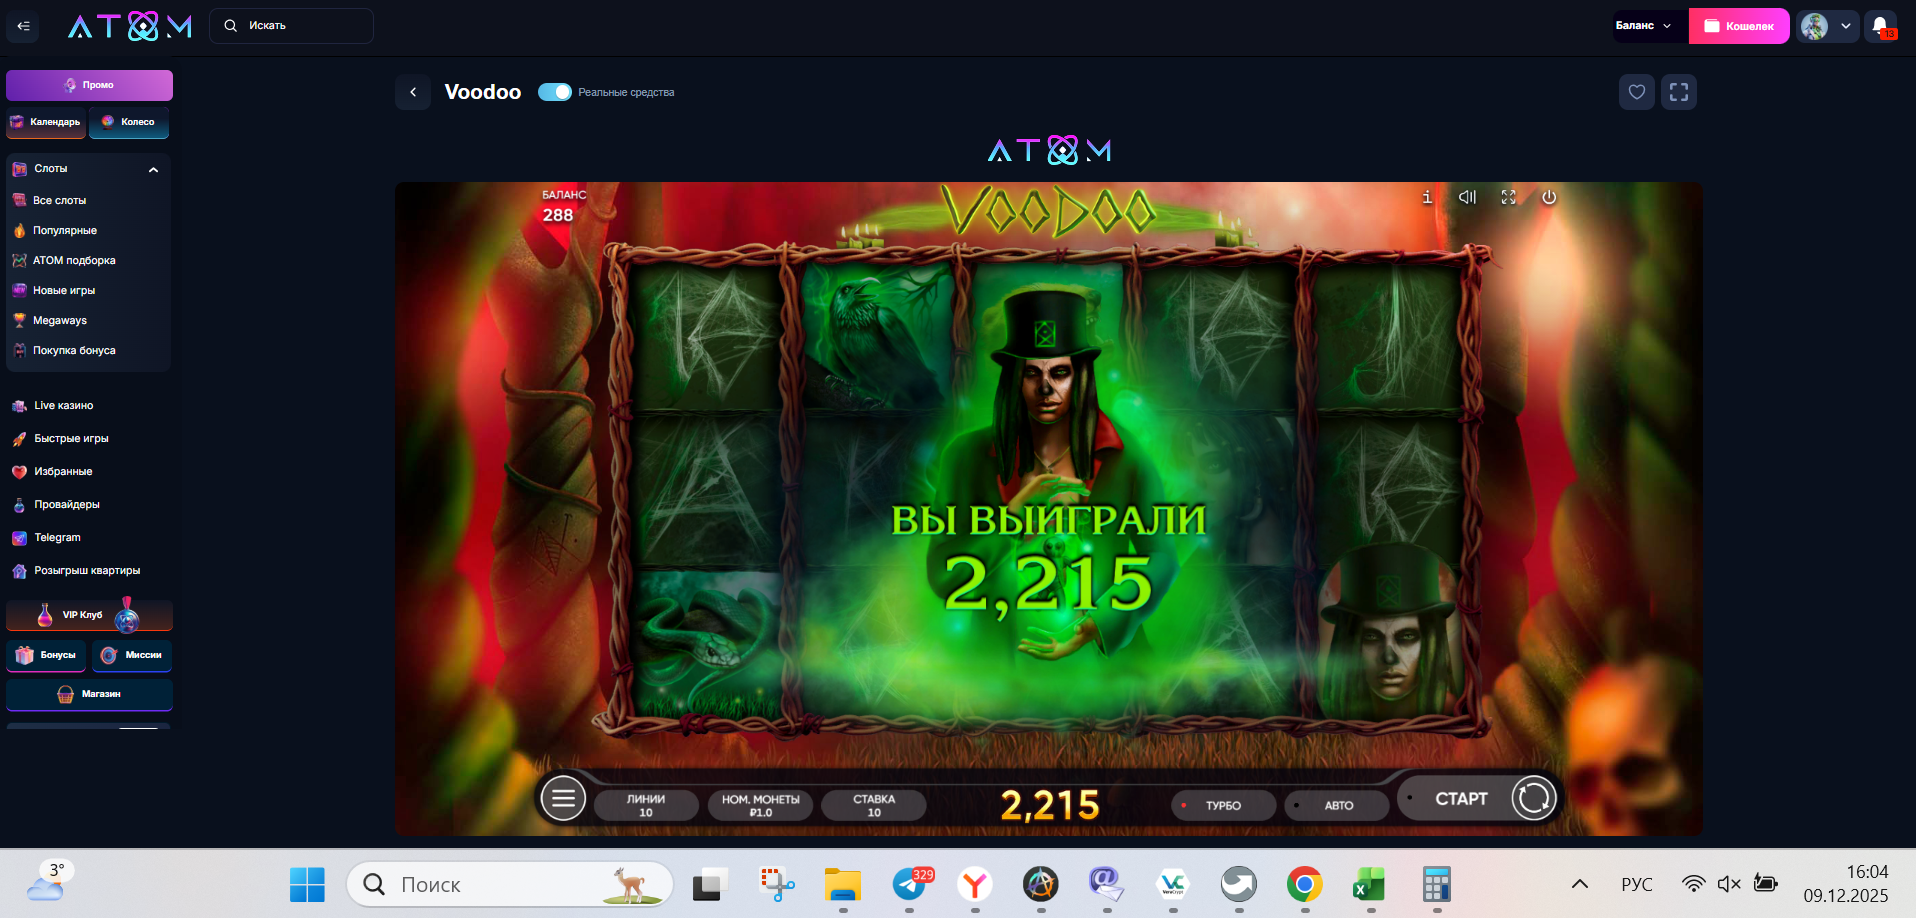Open the muted volume tray icon
This screenshot has height=918, width=1916.
tap(1729, 884)
